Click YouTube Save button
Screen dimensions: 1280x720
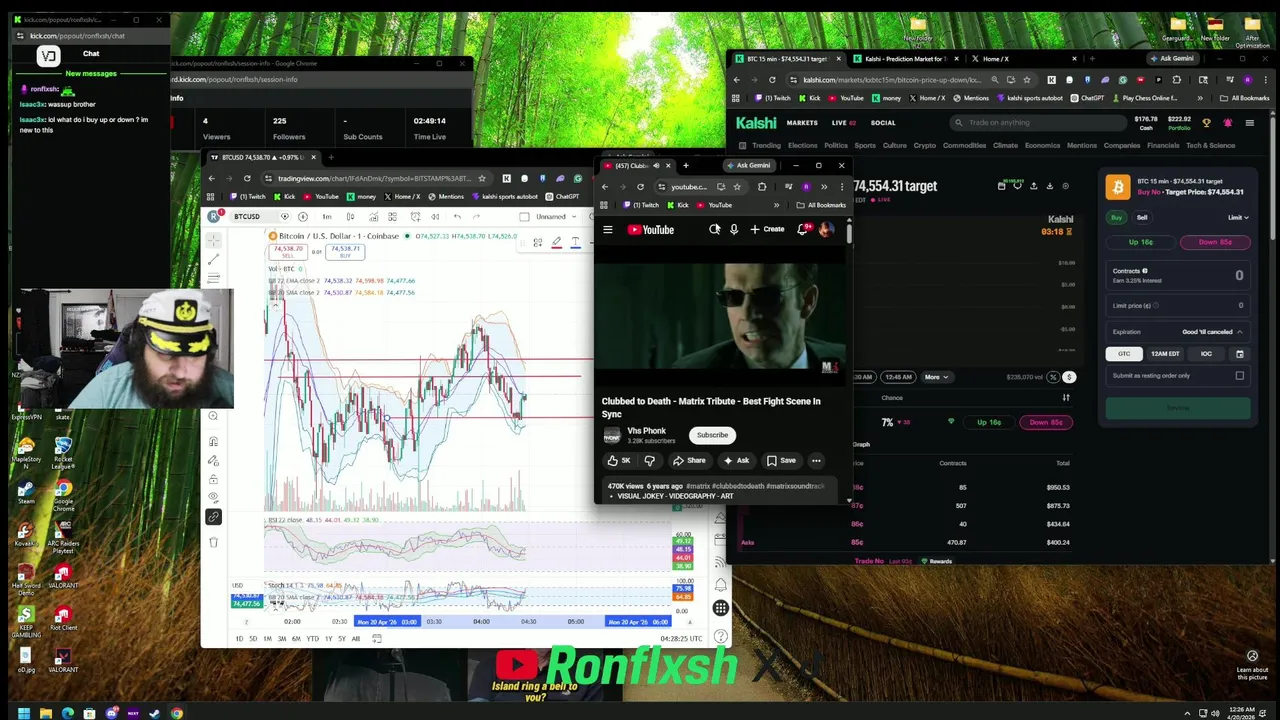click(781, 461)
